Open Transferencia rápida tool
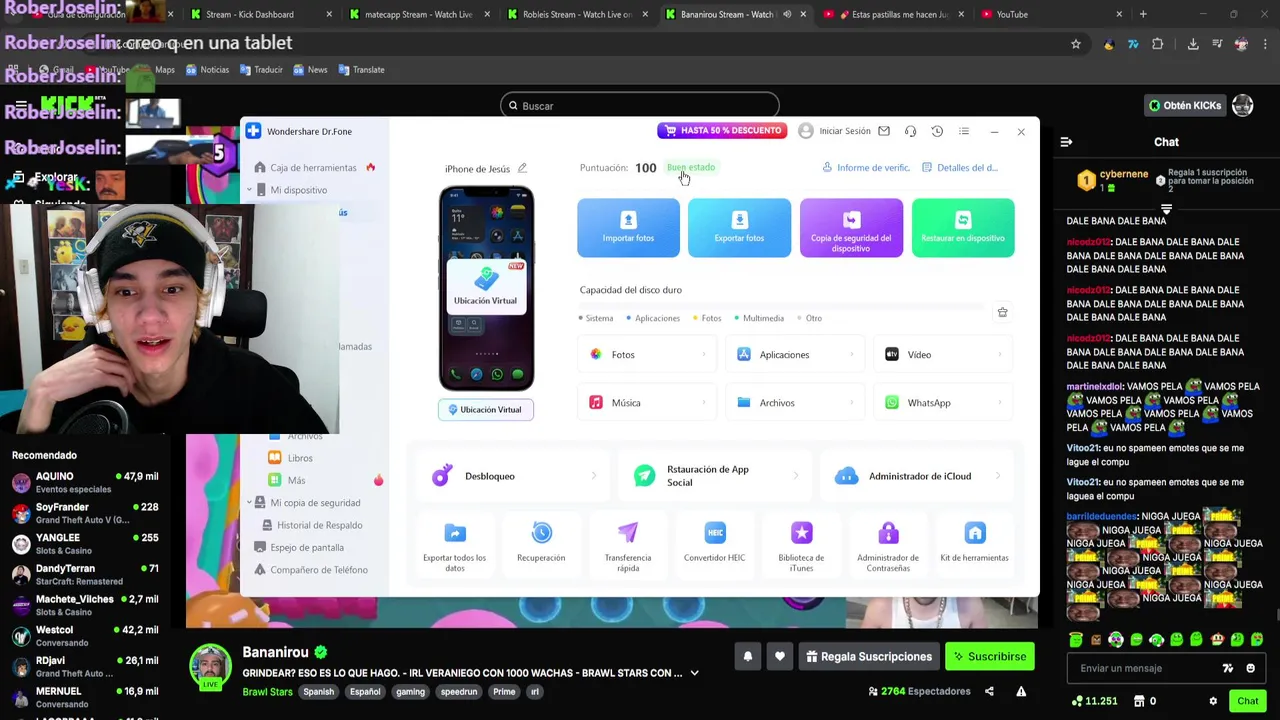The height and width of the screenshot is (720, 1280). tap(628, 546)
